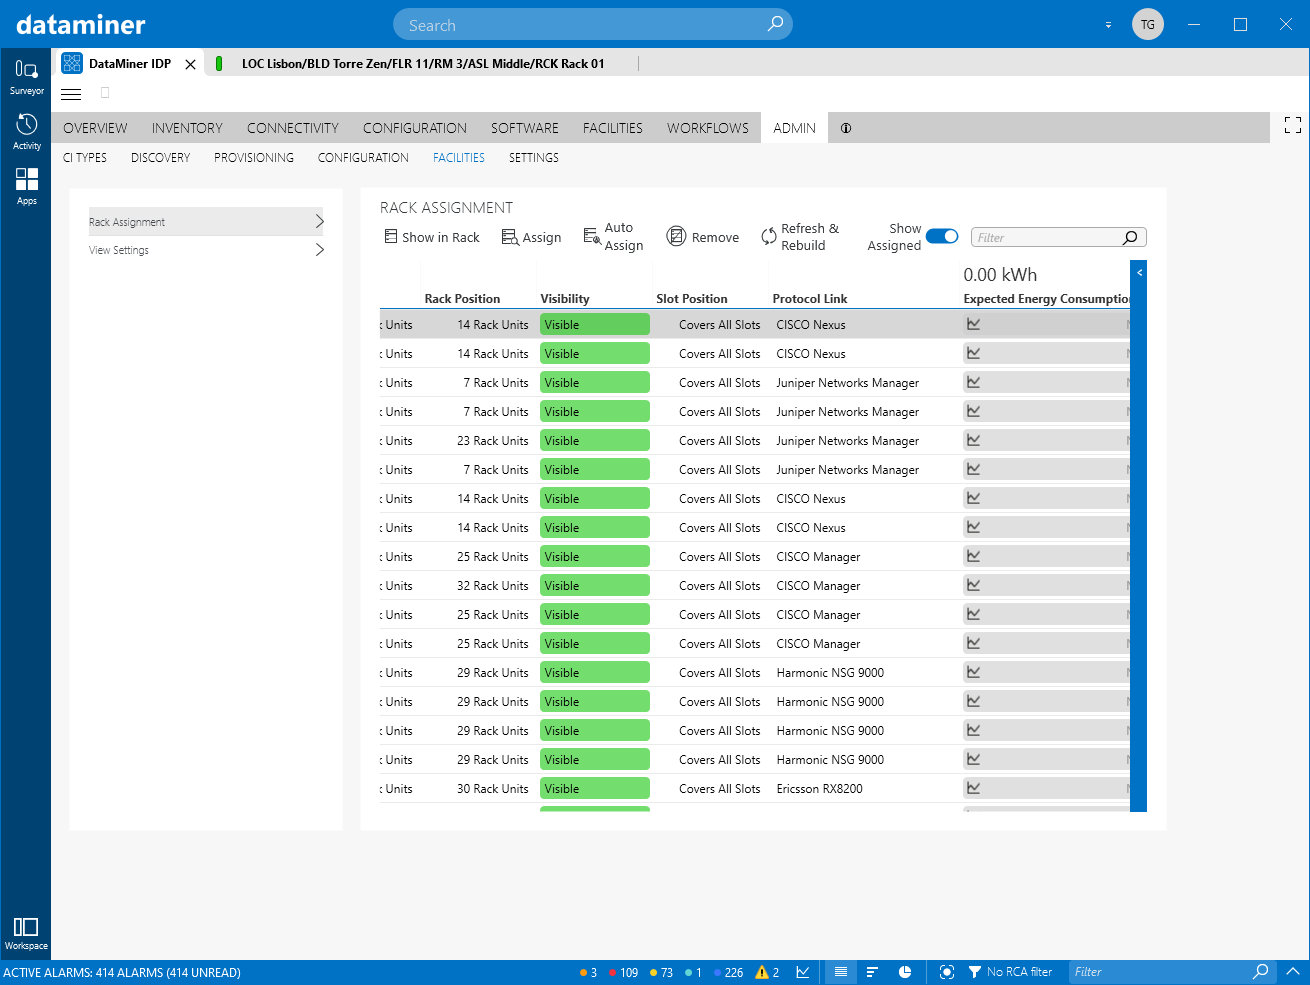
Task: Sort by the Visibility column header
Action: (565, 299)
